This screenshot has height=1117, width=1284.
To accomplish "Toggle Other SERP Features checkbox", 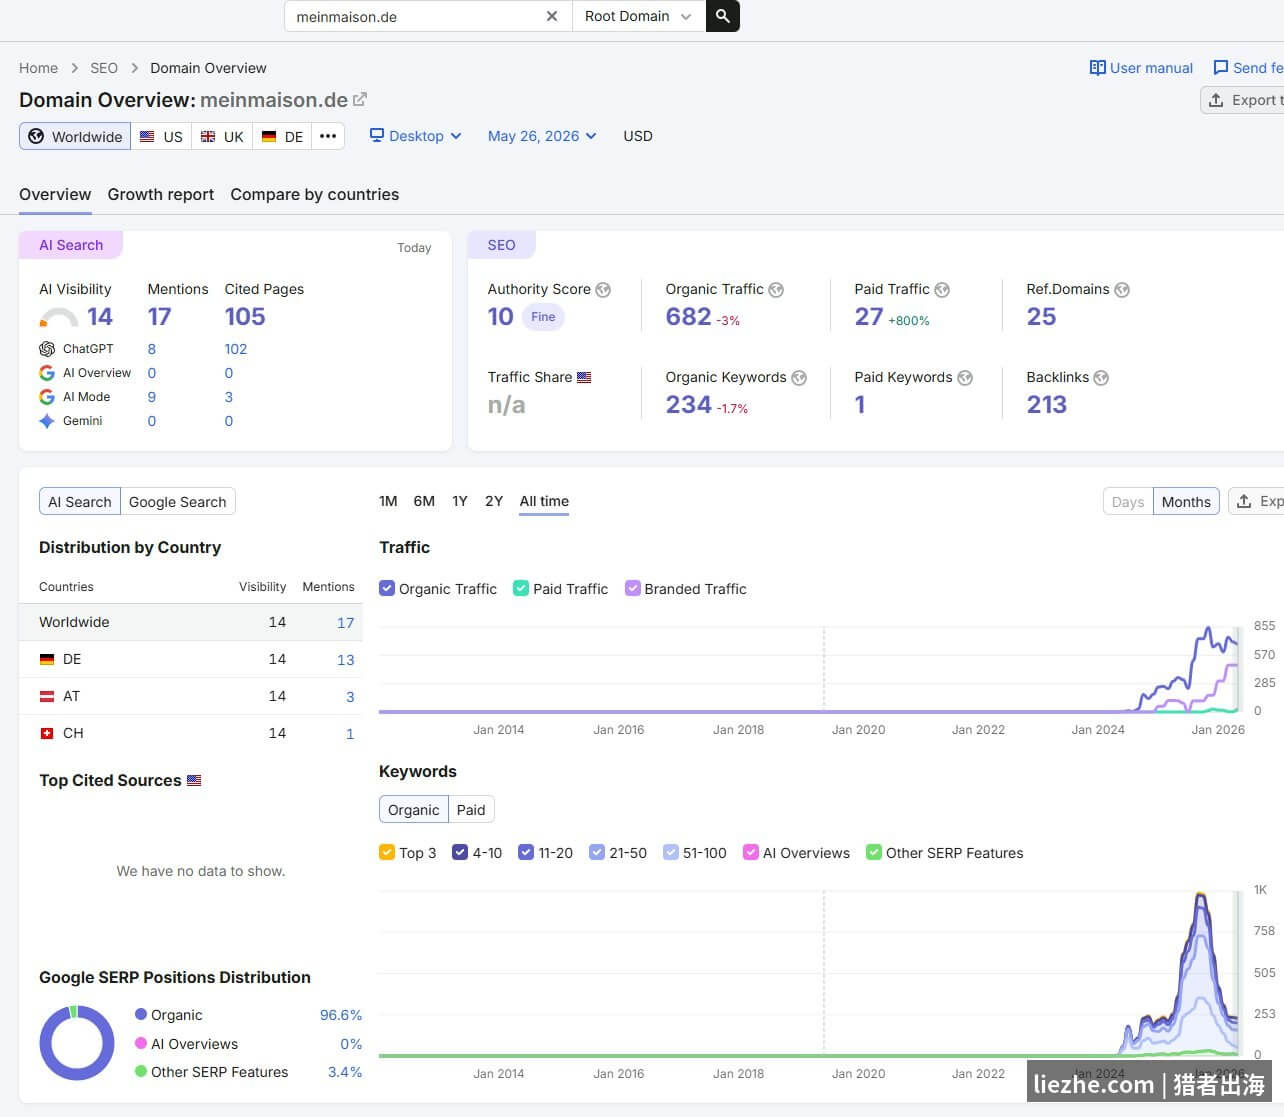I will pos(874,852).
